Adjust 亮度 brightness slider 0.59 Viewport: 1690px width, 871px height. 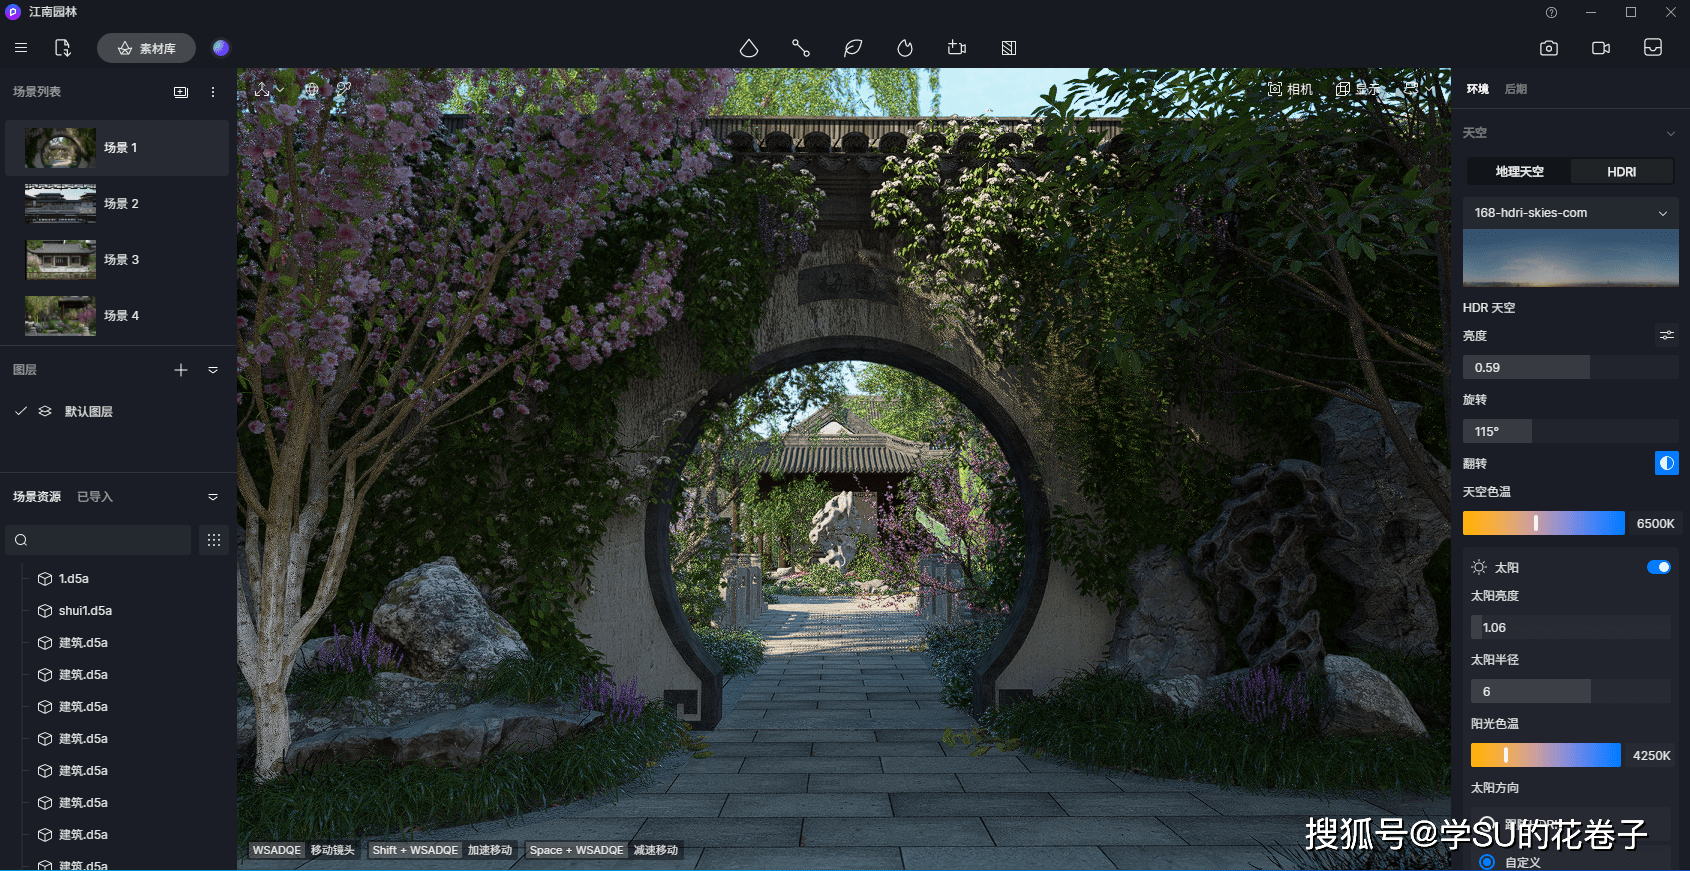pyautogui.click(x=1570, y=367)
